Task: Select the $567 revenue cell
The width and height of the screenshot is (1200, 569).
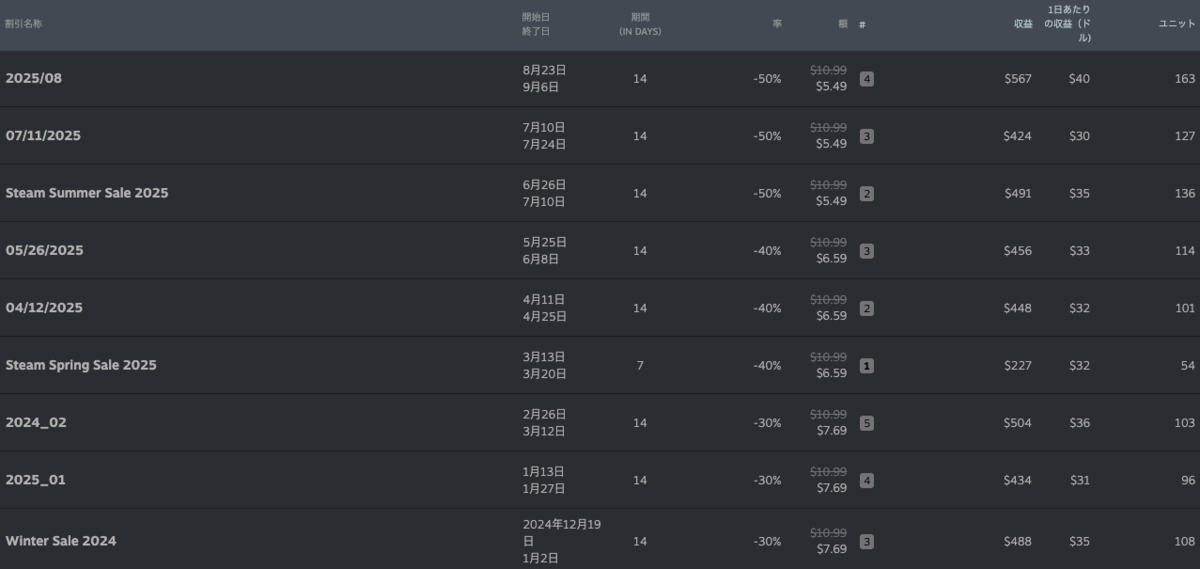Action: coord(1018,79)
